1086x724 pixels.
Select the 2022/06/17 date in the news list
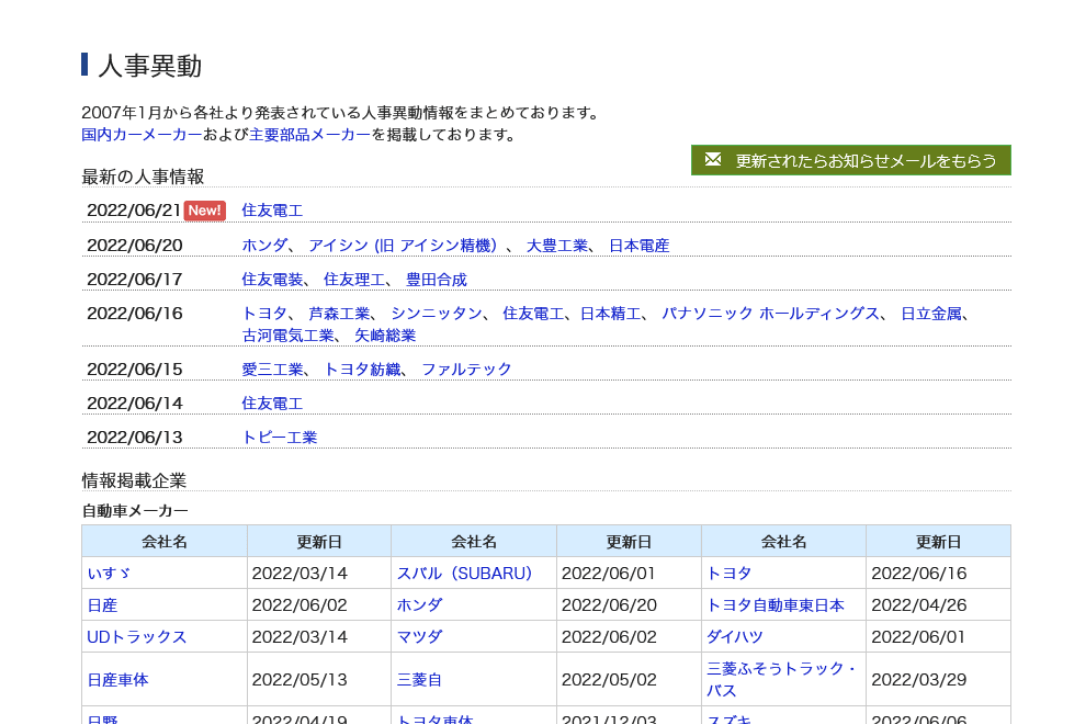[x=134, y=279]
